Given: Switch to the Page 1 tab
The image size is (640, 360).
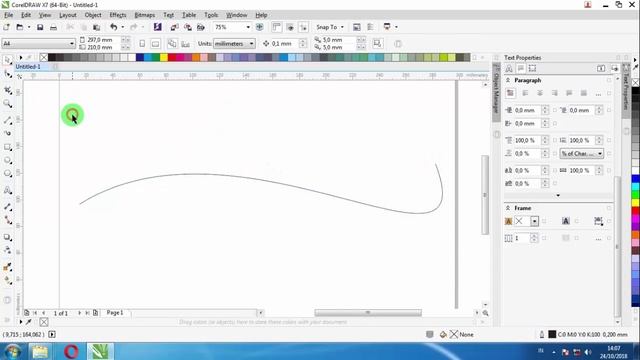Looking at the screenshot, I should point(115,313).
